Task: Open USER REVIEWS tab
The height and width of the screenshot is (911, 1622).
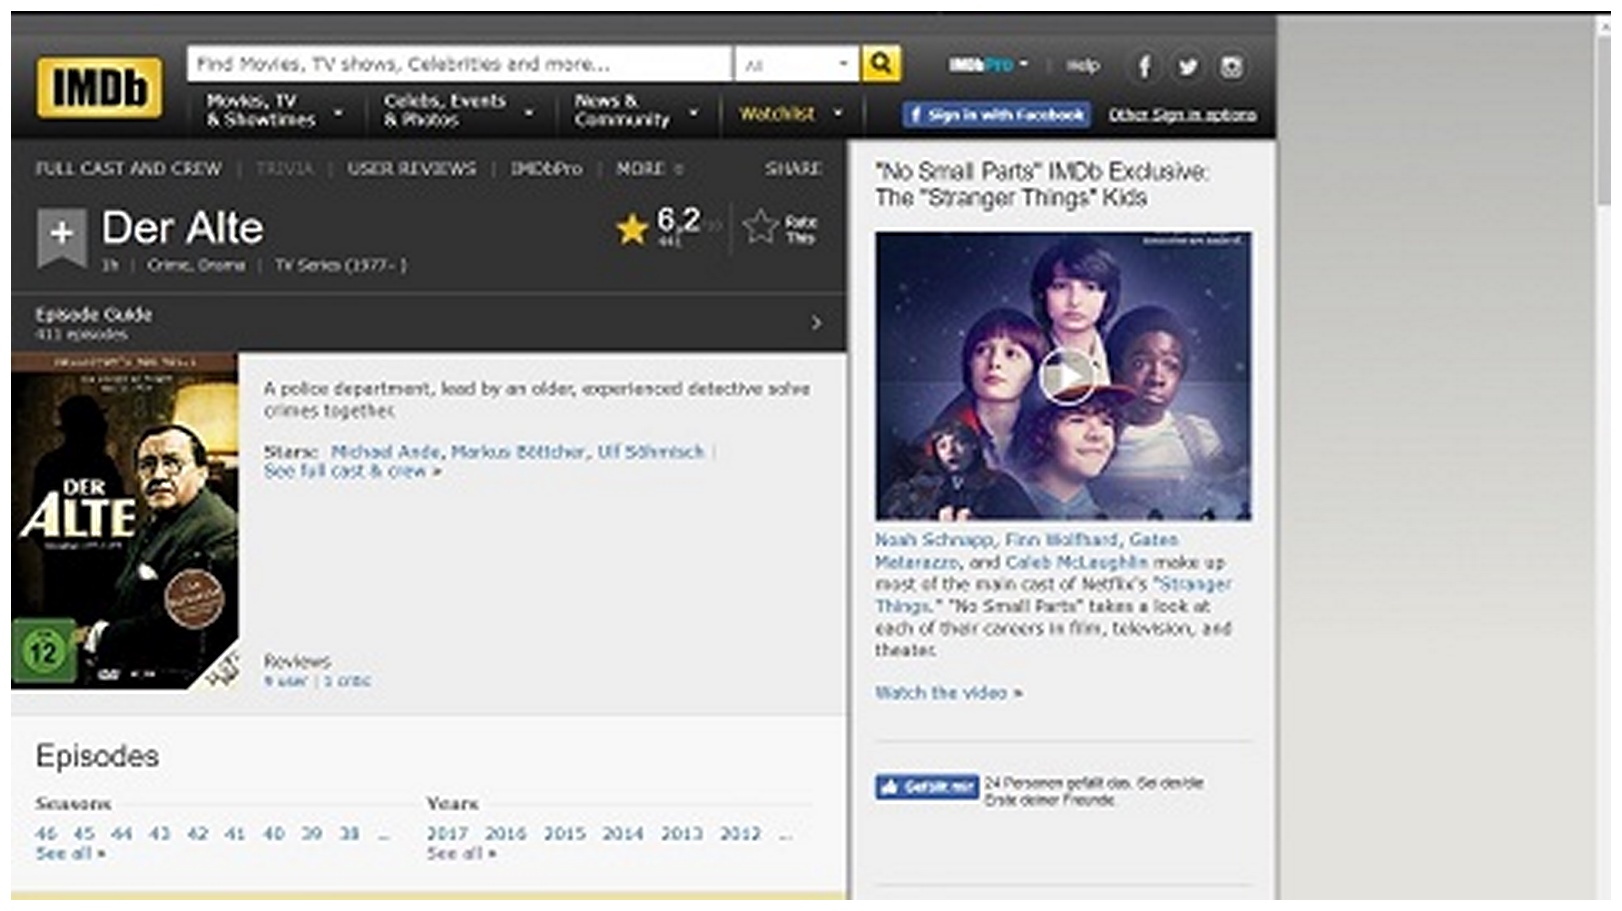Action: tap(412, 169)
